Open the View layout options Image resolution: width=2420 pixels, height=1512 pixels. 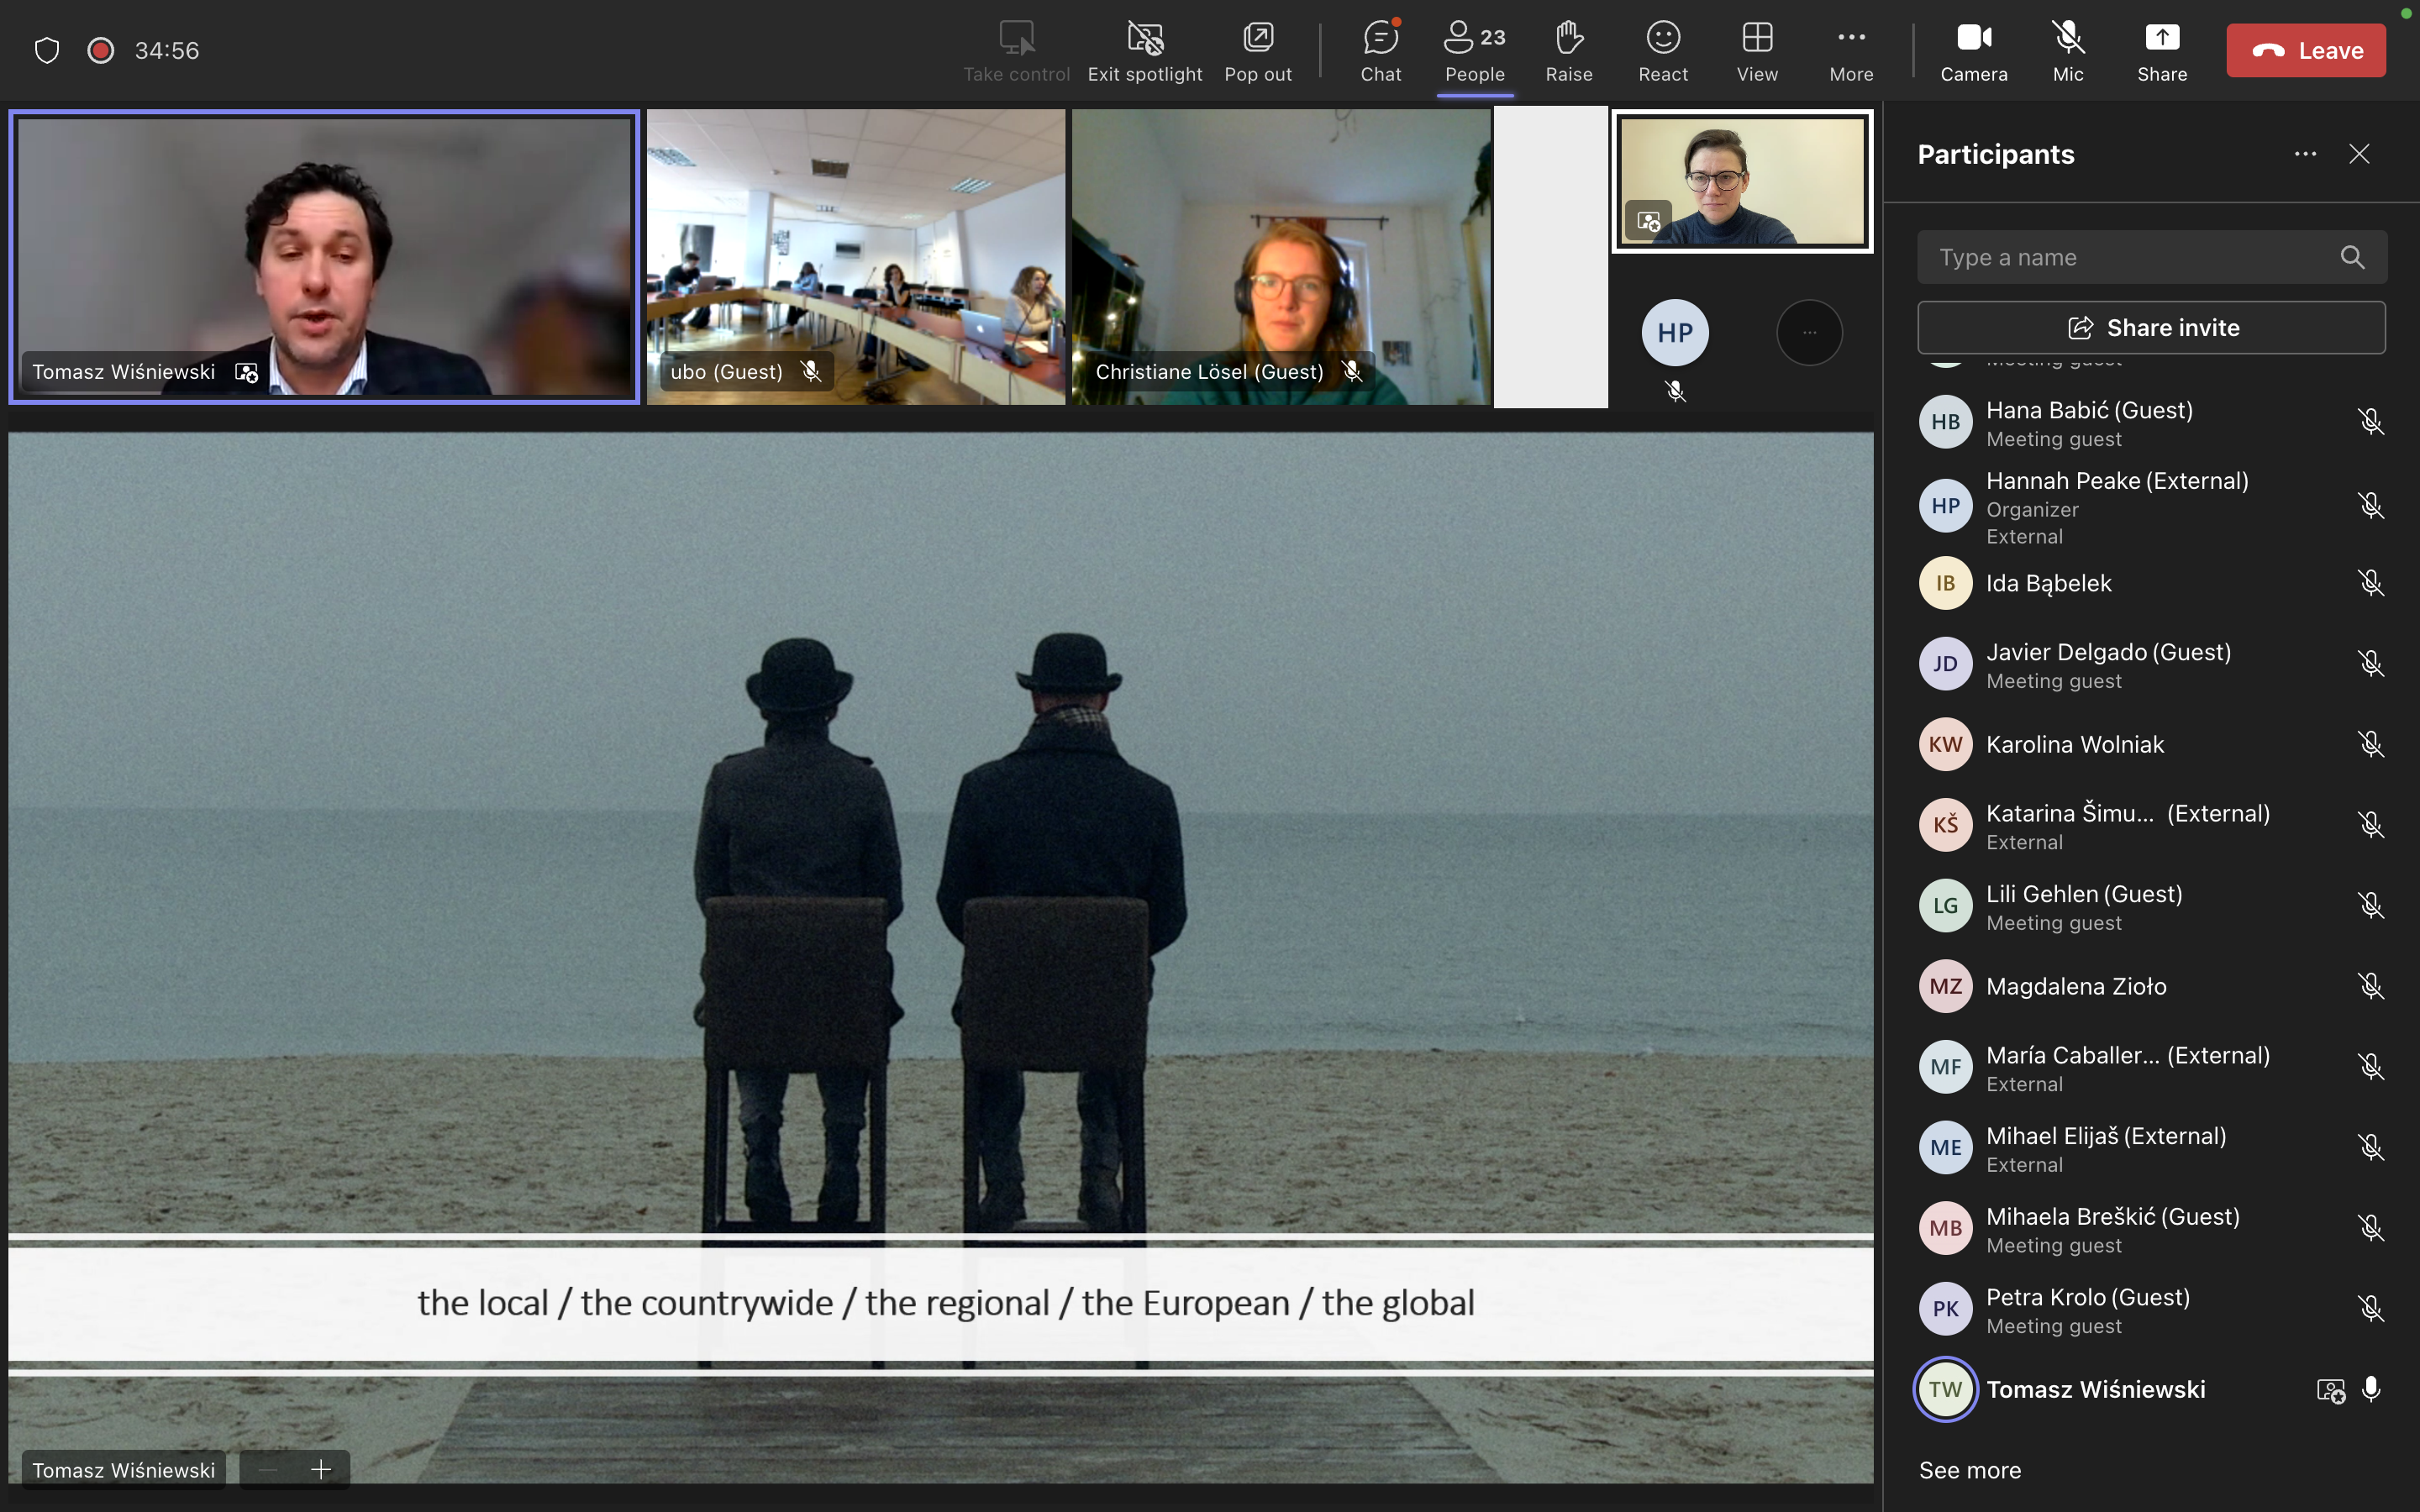tap(1756, 50)
